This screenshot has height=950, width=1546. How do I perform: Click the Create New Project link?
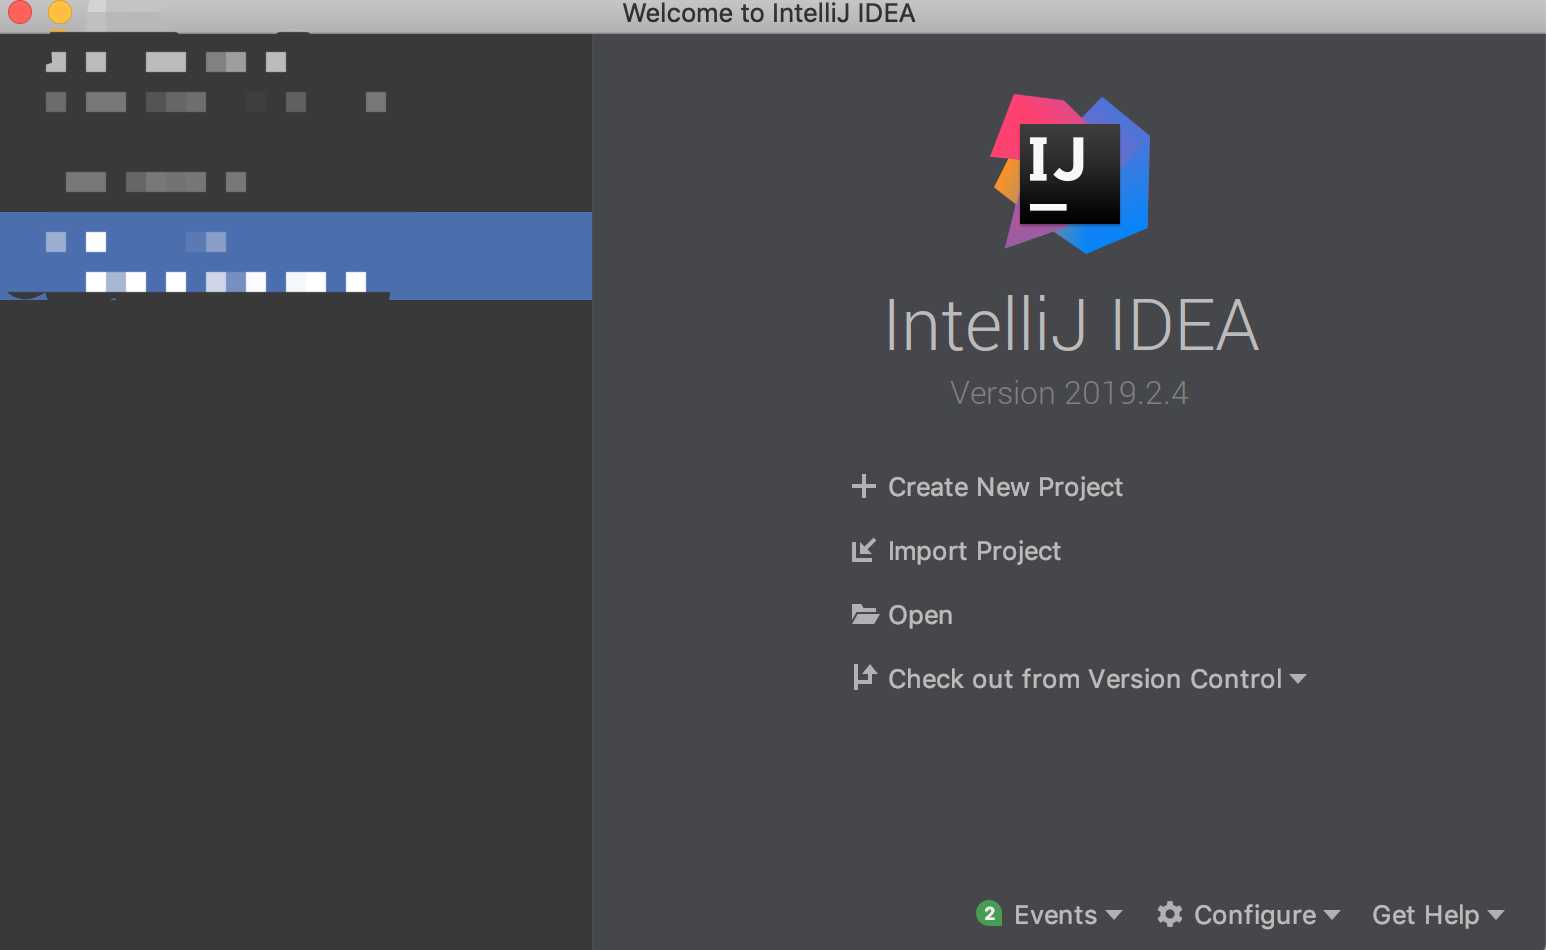[x=1005, y=487]
